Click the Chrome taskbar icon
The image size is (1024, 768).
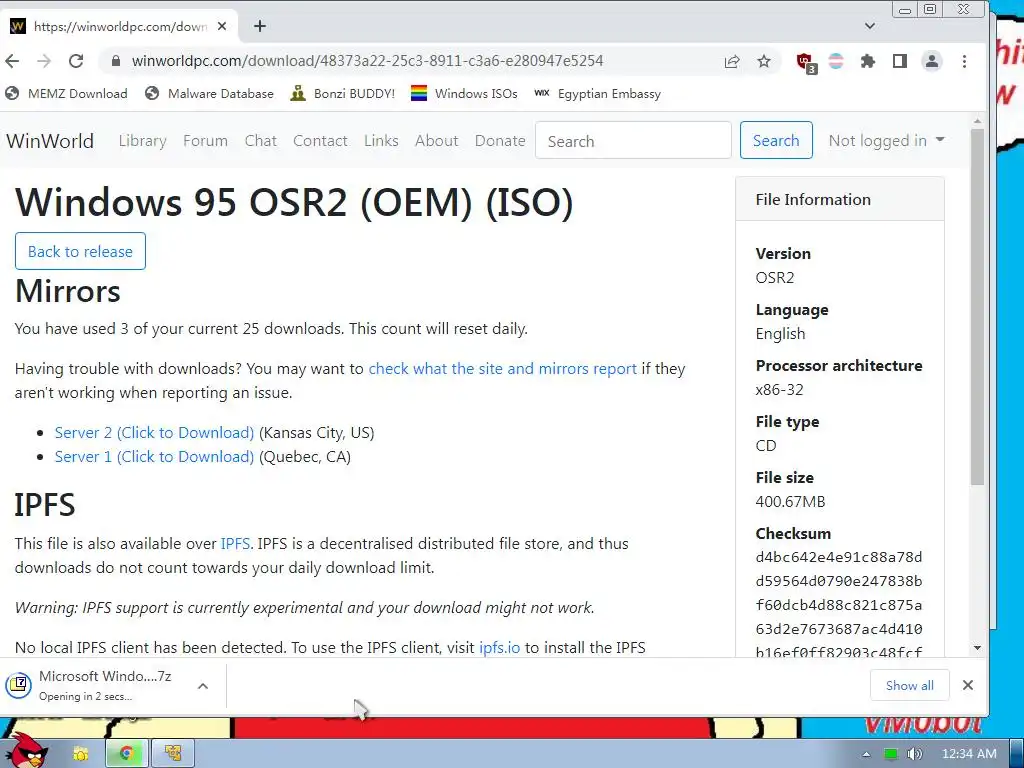(x=127, y=754)
